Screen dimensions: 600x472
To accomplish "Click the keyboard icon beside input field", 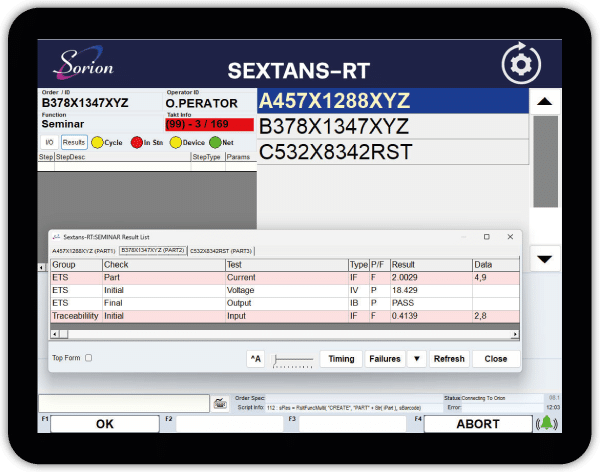I will point(220,403).
